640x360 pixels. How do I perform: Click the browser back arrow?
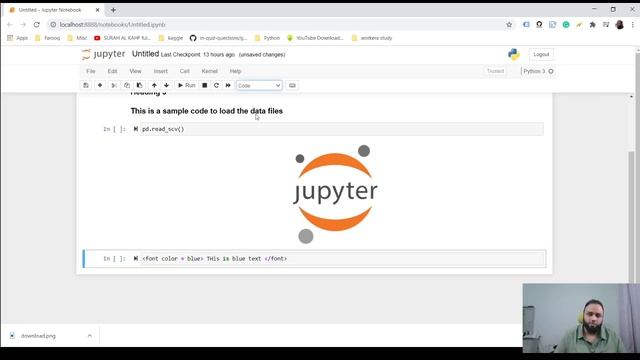click(x=10, y=24)
